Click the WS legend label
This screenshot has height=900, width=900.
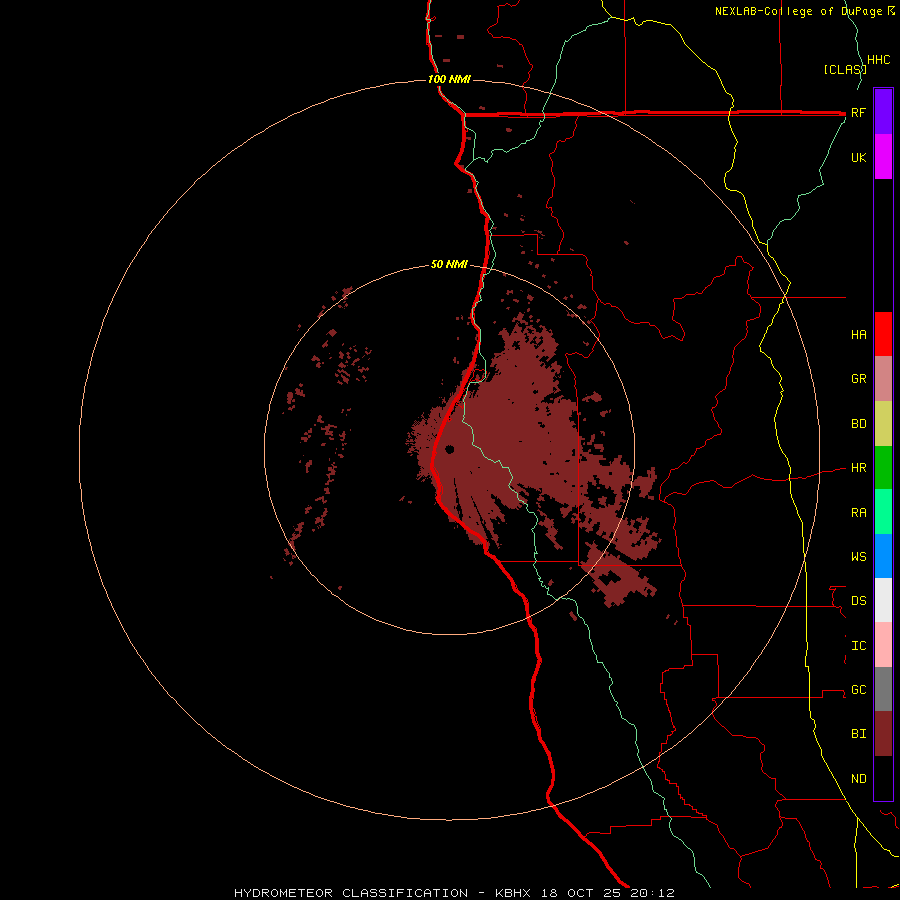[859, 557]
